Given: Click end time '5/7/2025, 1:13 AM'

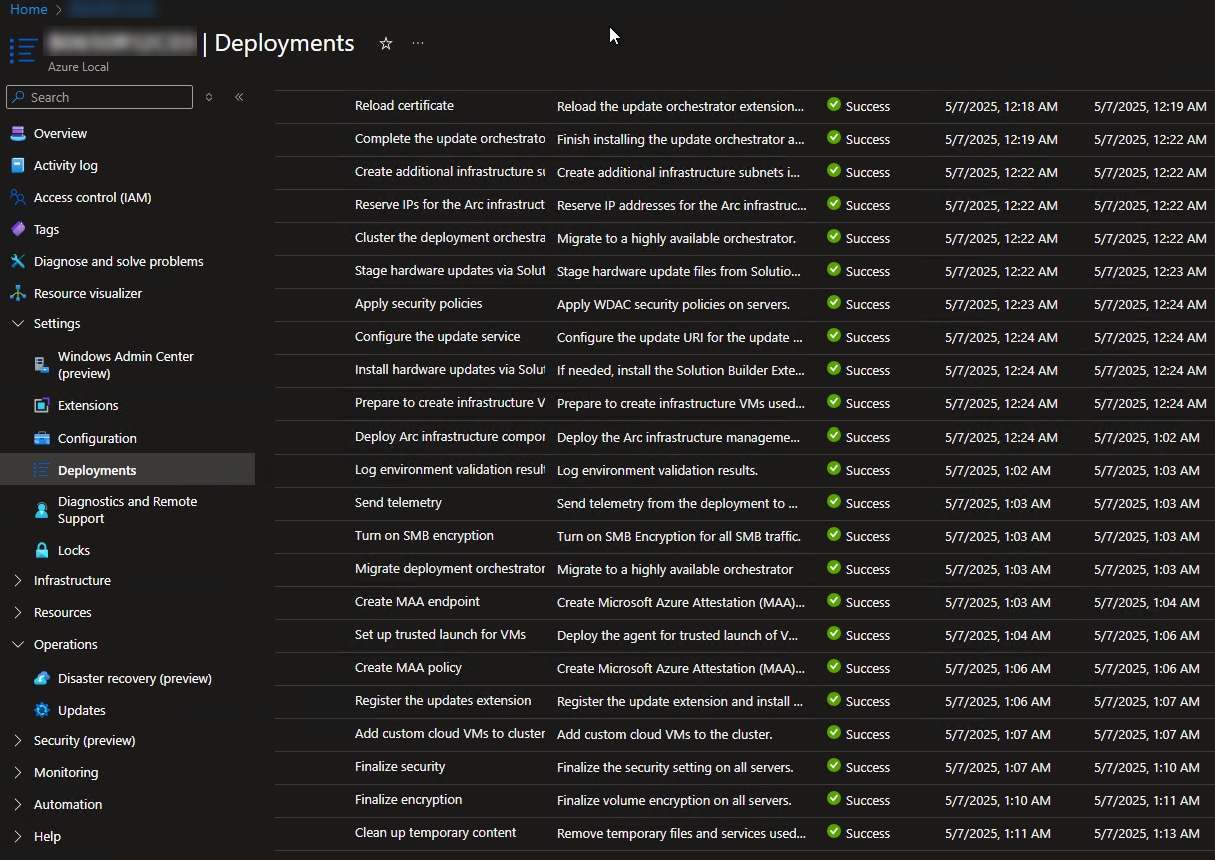Looking at the screenshot, I should point(1147,833).
